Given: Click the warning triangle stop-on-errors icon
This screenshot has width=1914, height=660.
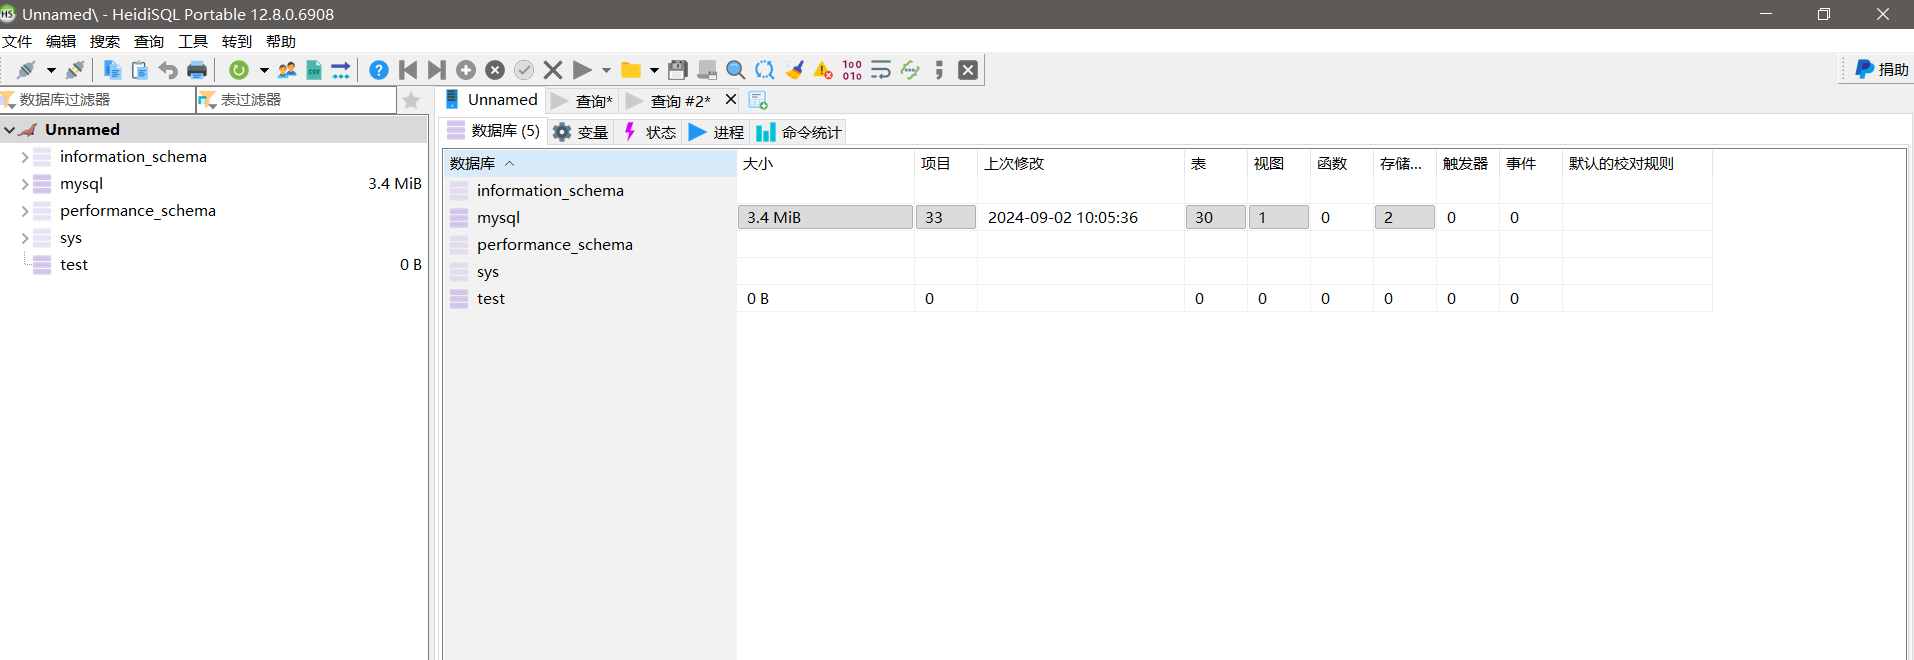Looking at the screenshot, I should (823, 70).
